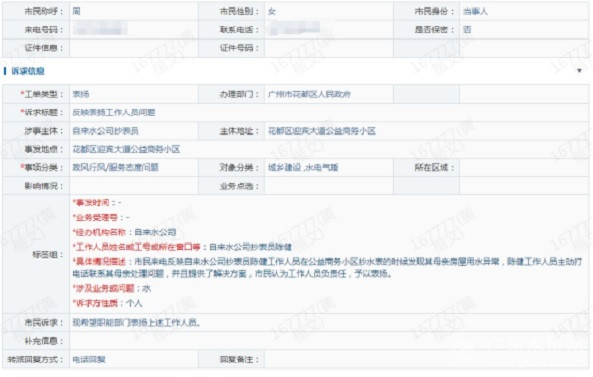Click the empty 证件信息 field
Image resolution: width=593 pixels, height=377 pixels.
(x=134, y=48)
